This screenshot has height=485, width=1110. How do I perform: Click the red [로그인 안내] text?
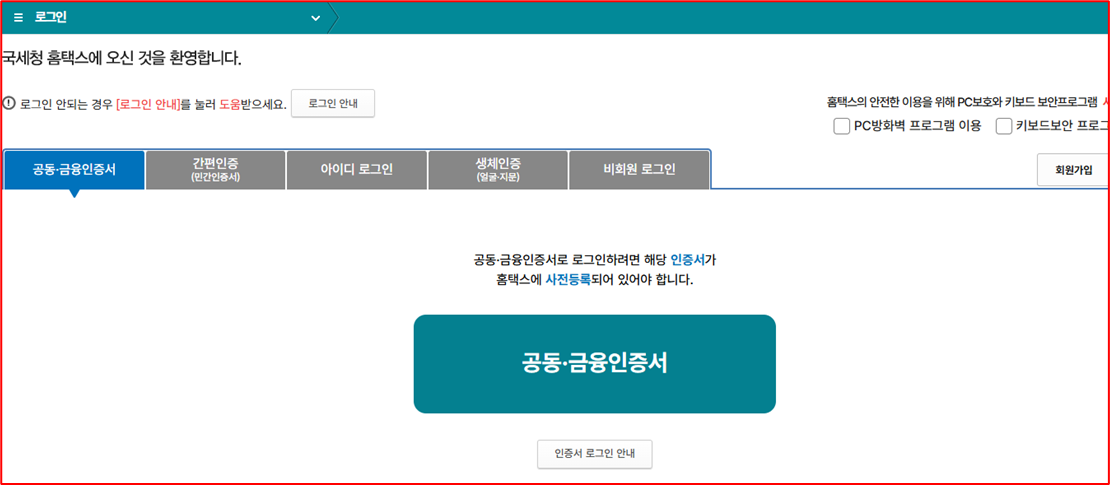(148, 104)
